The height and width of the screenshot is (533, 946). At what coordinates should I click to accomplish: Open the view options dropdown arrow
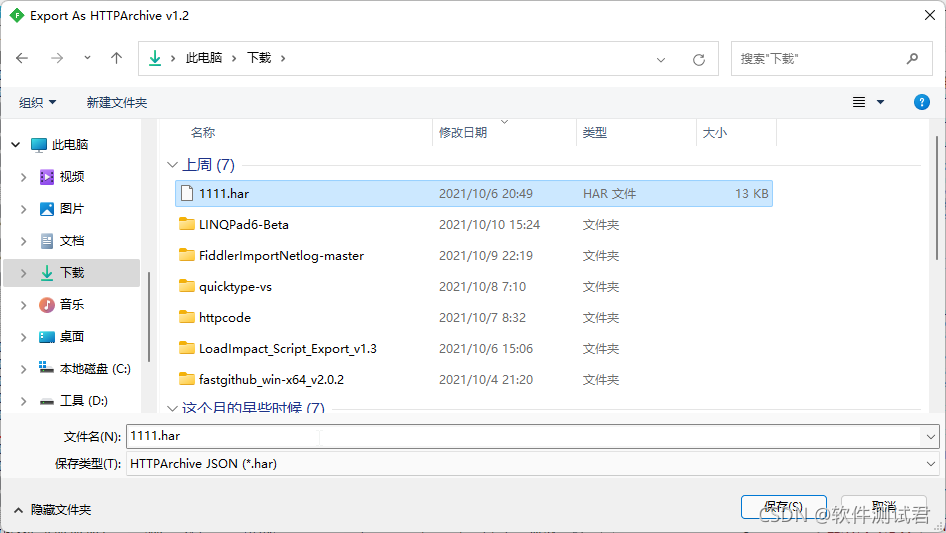click(880, 102)
